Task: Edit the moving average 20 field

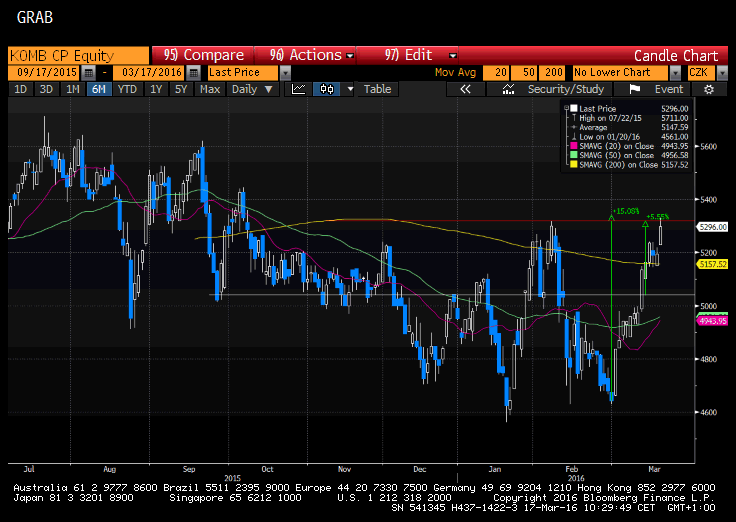Action: [x=496, y=73]
